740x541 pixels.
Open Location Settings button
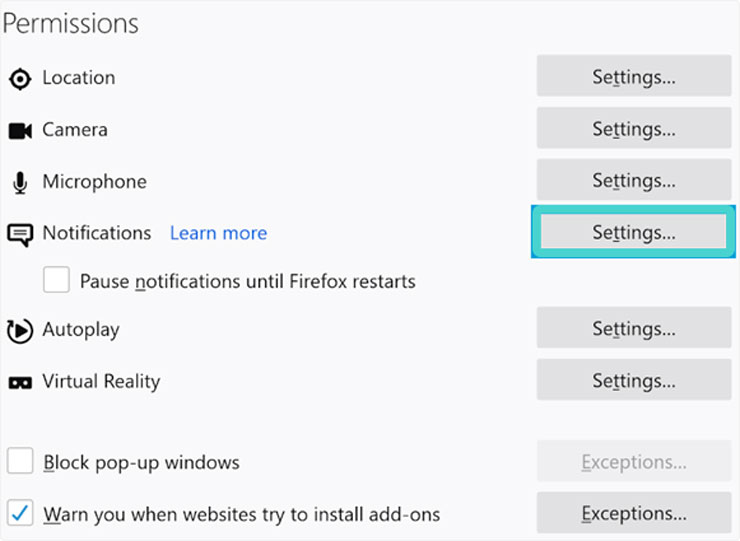point(634,76)
